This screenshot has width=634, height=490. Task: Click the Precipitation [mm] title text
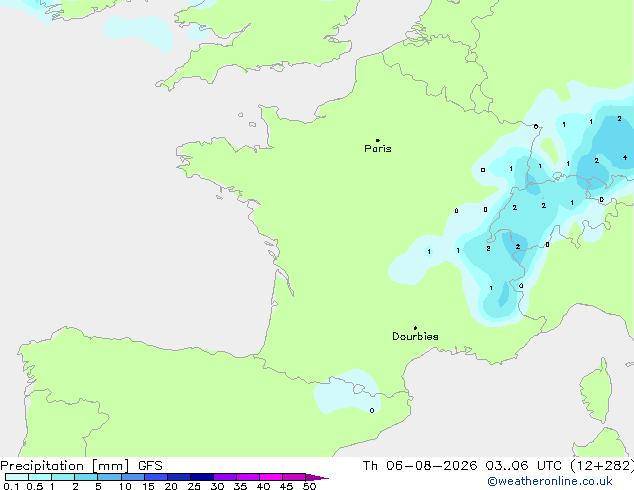65,466
